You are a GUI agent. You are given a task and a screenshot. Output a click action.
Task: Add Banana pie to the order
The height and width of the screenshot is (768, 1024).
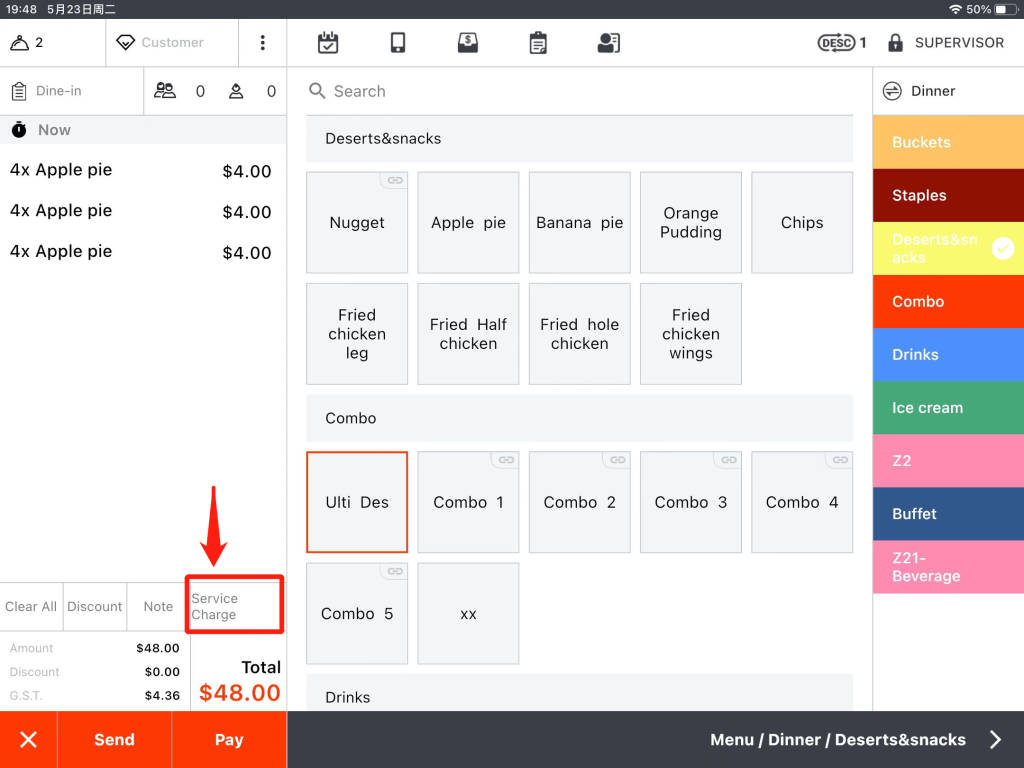coord(580,223)
